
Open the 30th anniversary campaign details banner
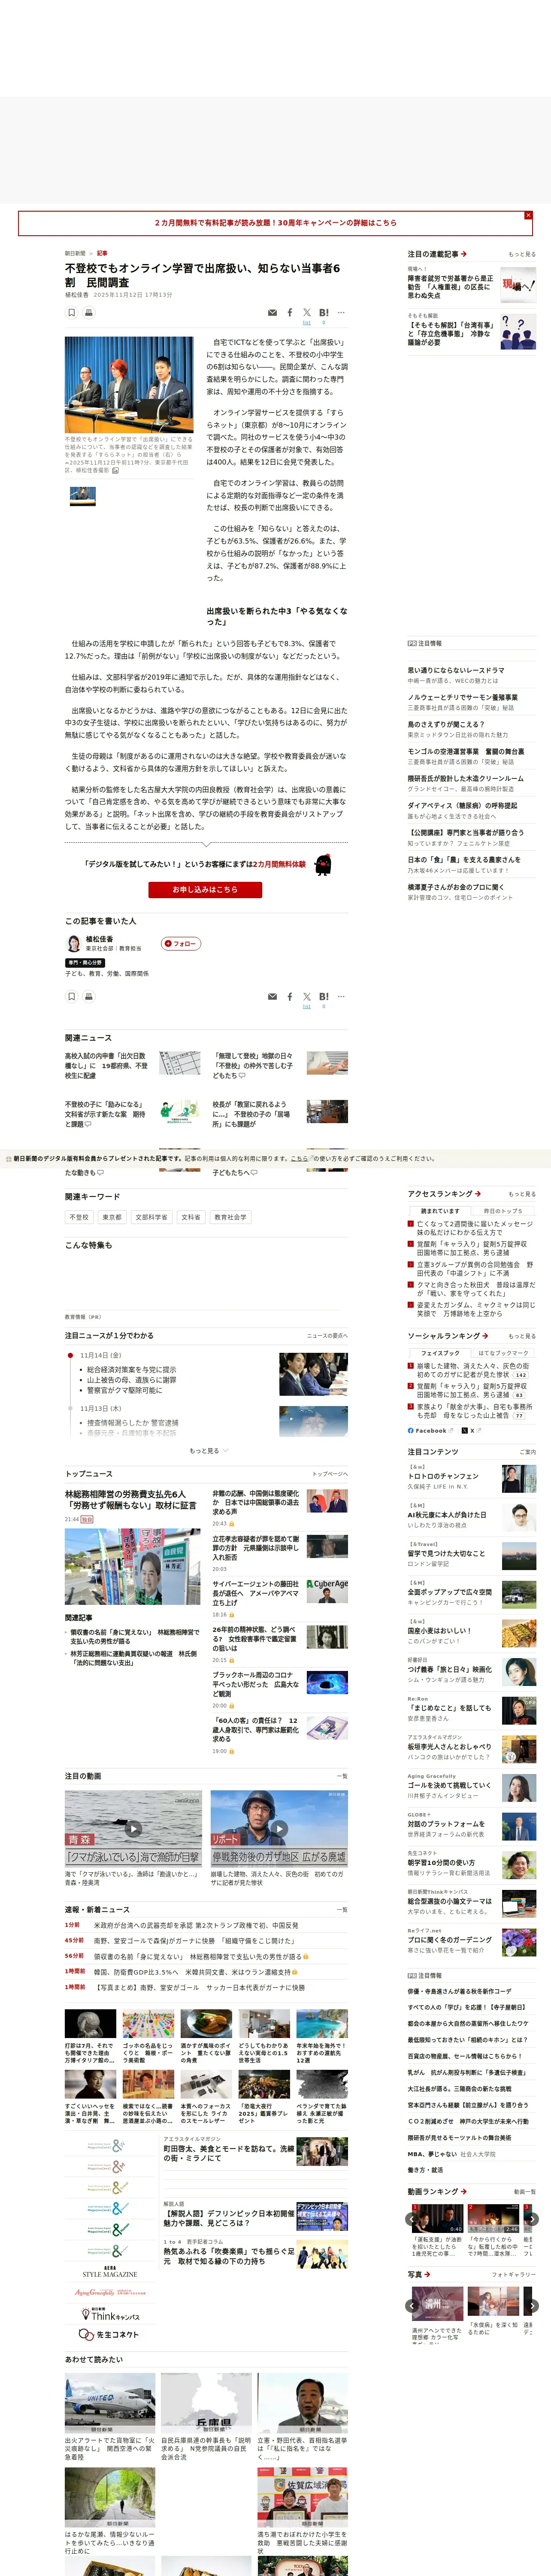pos(275,223)
